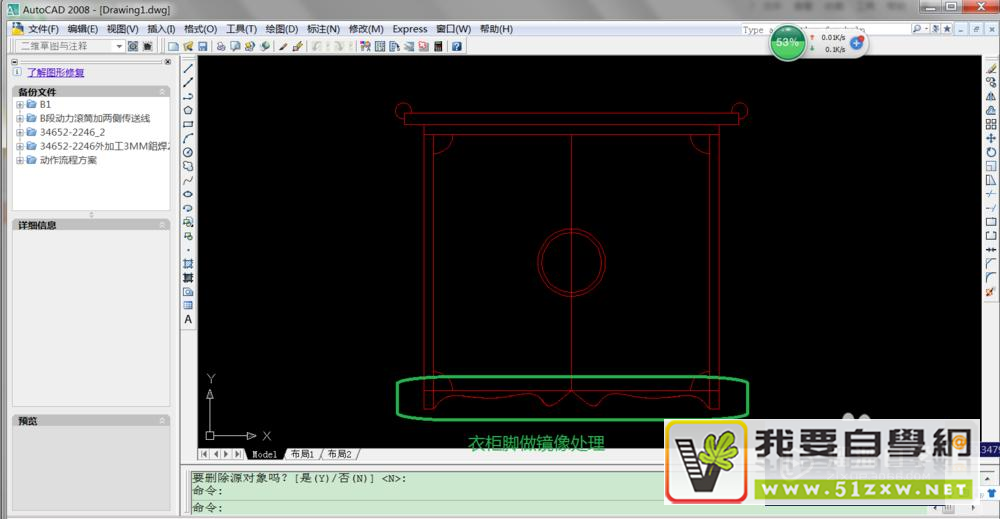Select the Polygon tool
This screenshot has height=519, width=1000.
tap(188, 110)
